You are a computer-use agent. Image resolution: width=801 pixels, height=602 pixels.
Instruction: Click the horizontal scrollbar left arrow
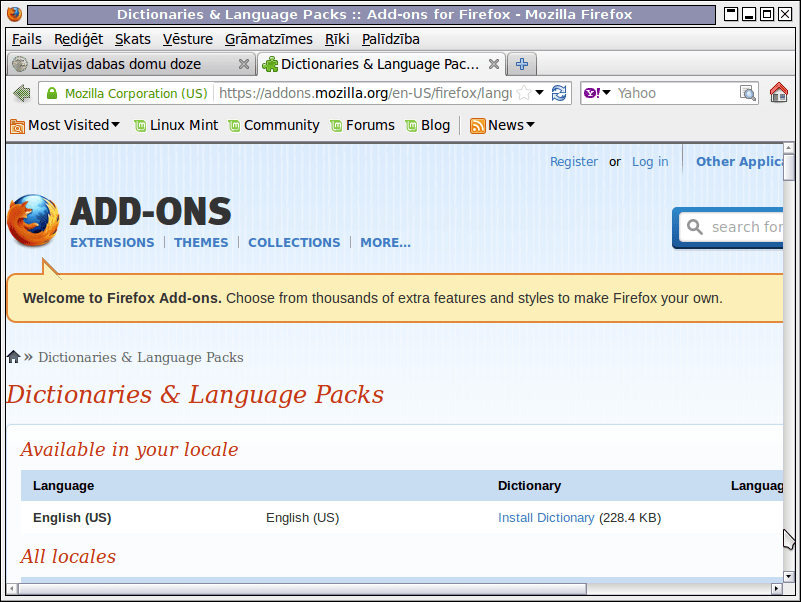(12, 589)
